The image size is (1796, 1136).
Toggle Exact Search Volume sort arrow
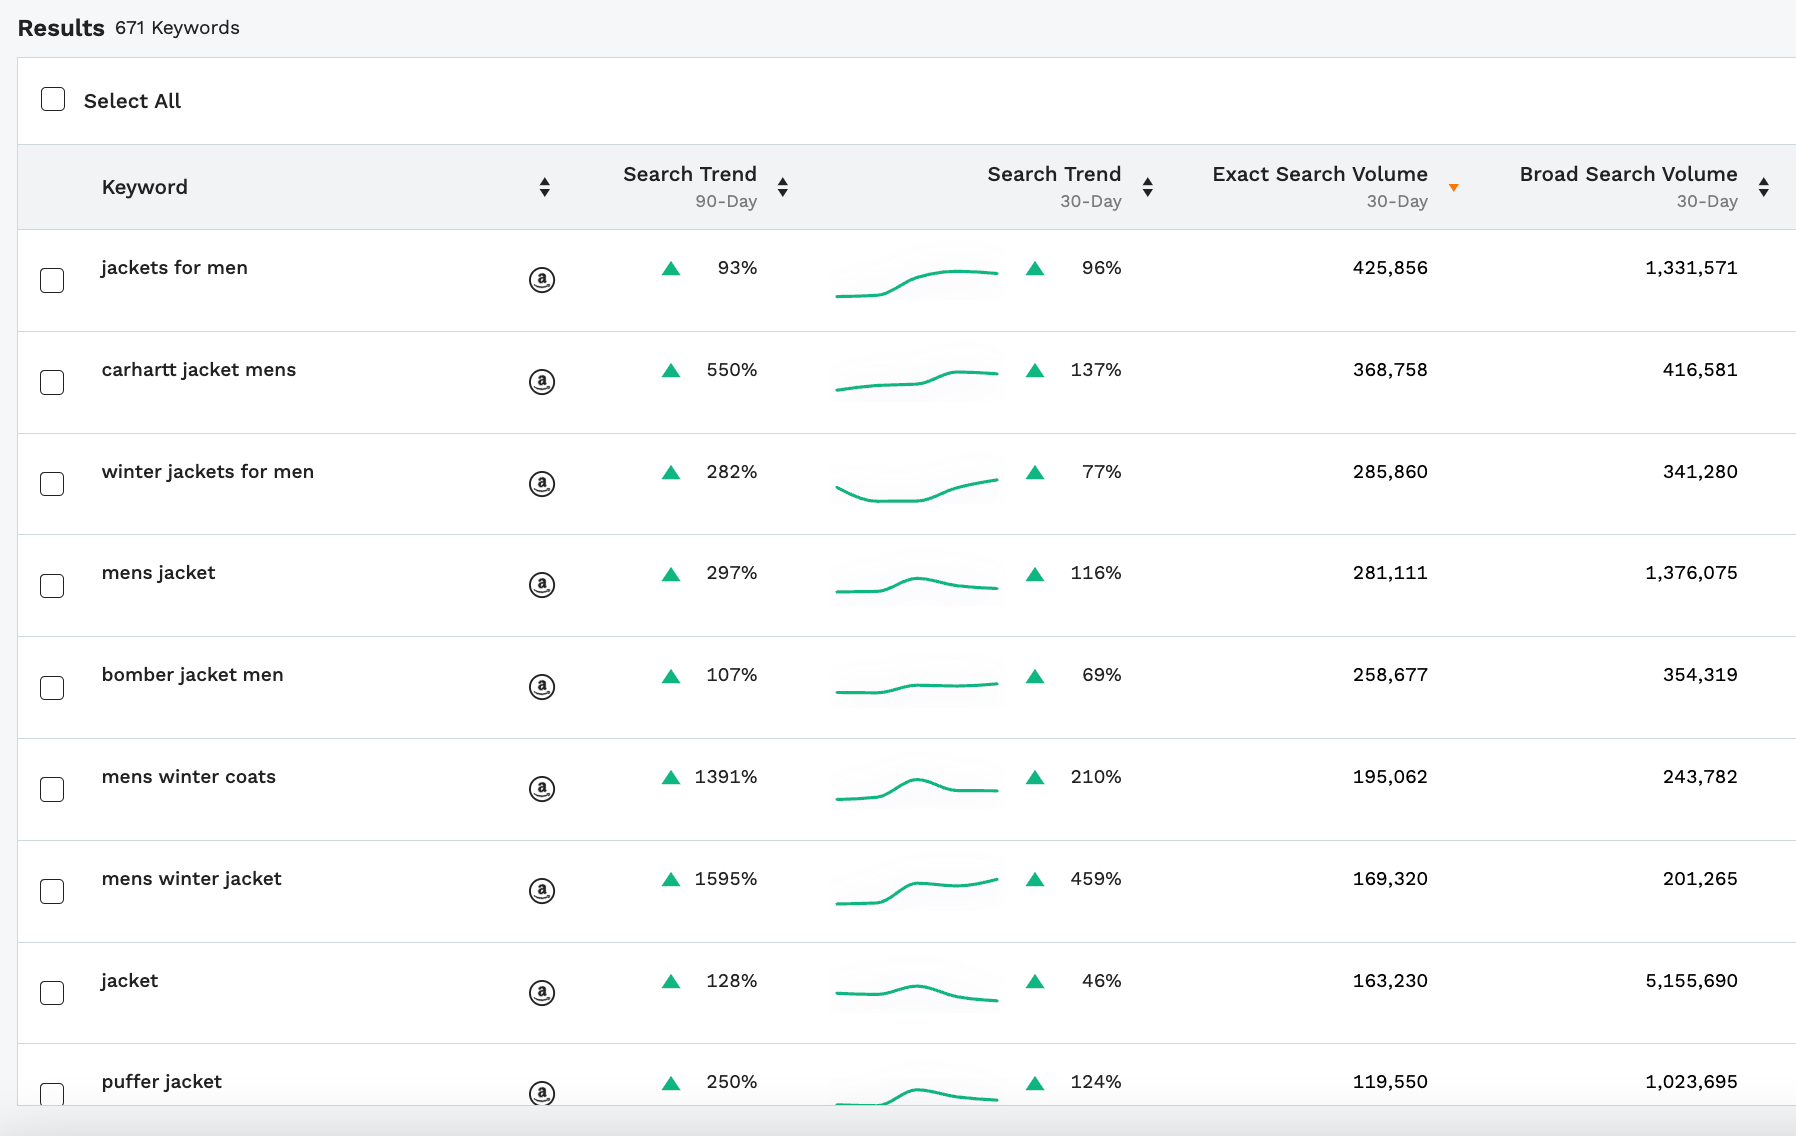(1453, 187)
